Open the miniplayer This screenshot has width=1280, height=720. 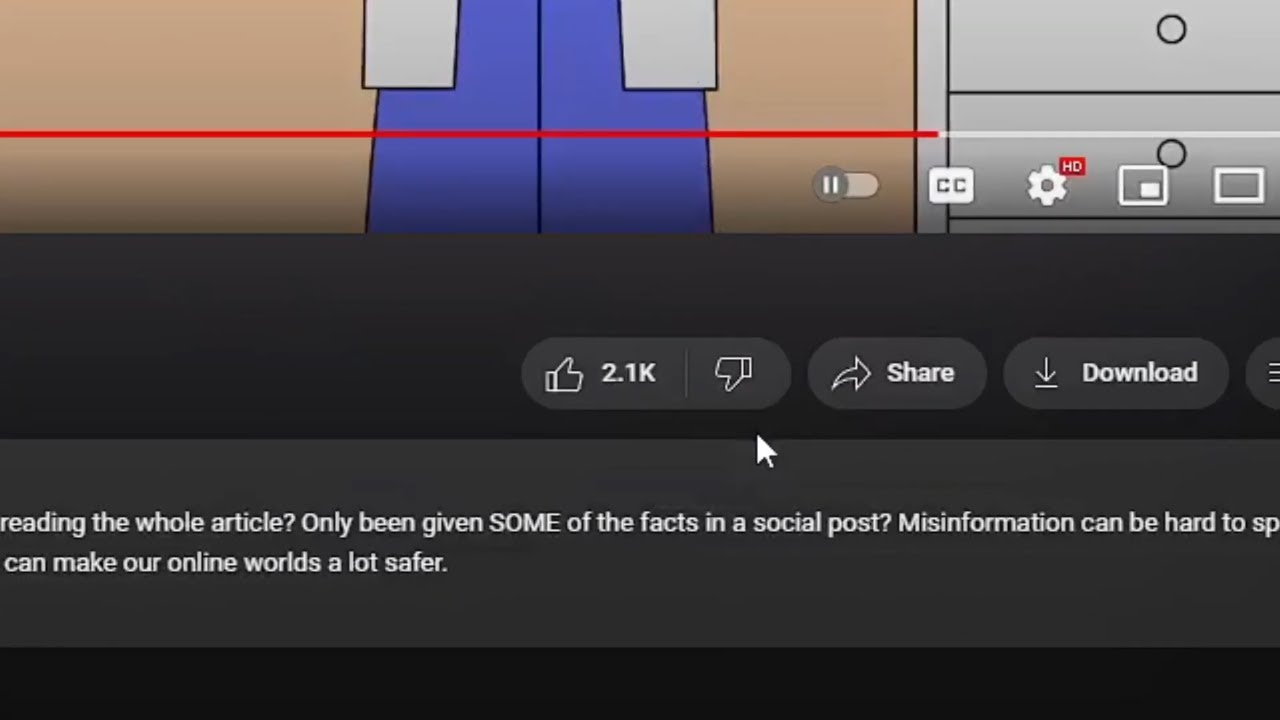(x=1143, y=186)
